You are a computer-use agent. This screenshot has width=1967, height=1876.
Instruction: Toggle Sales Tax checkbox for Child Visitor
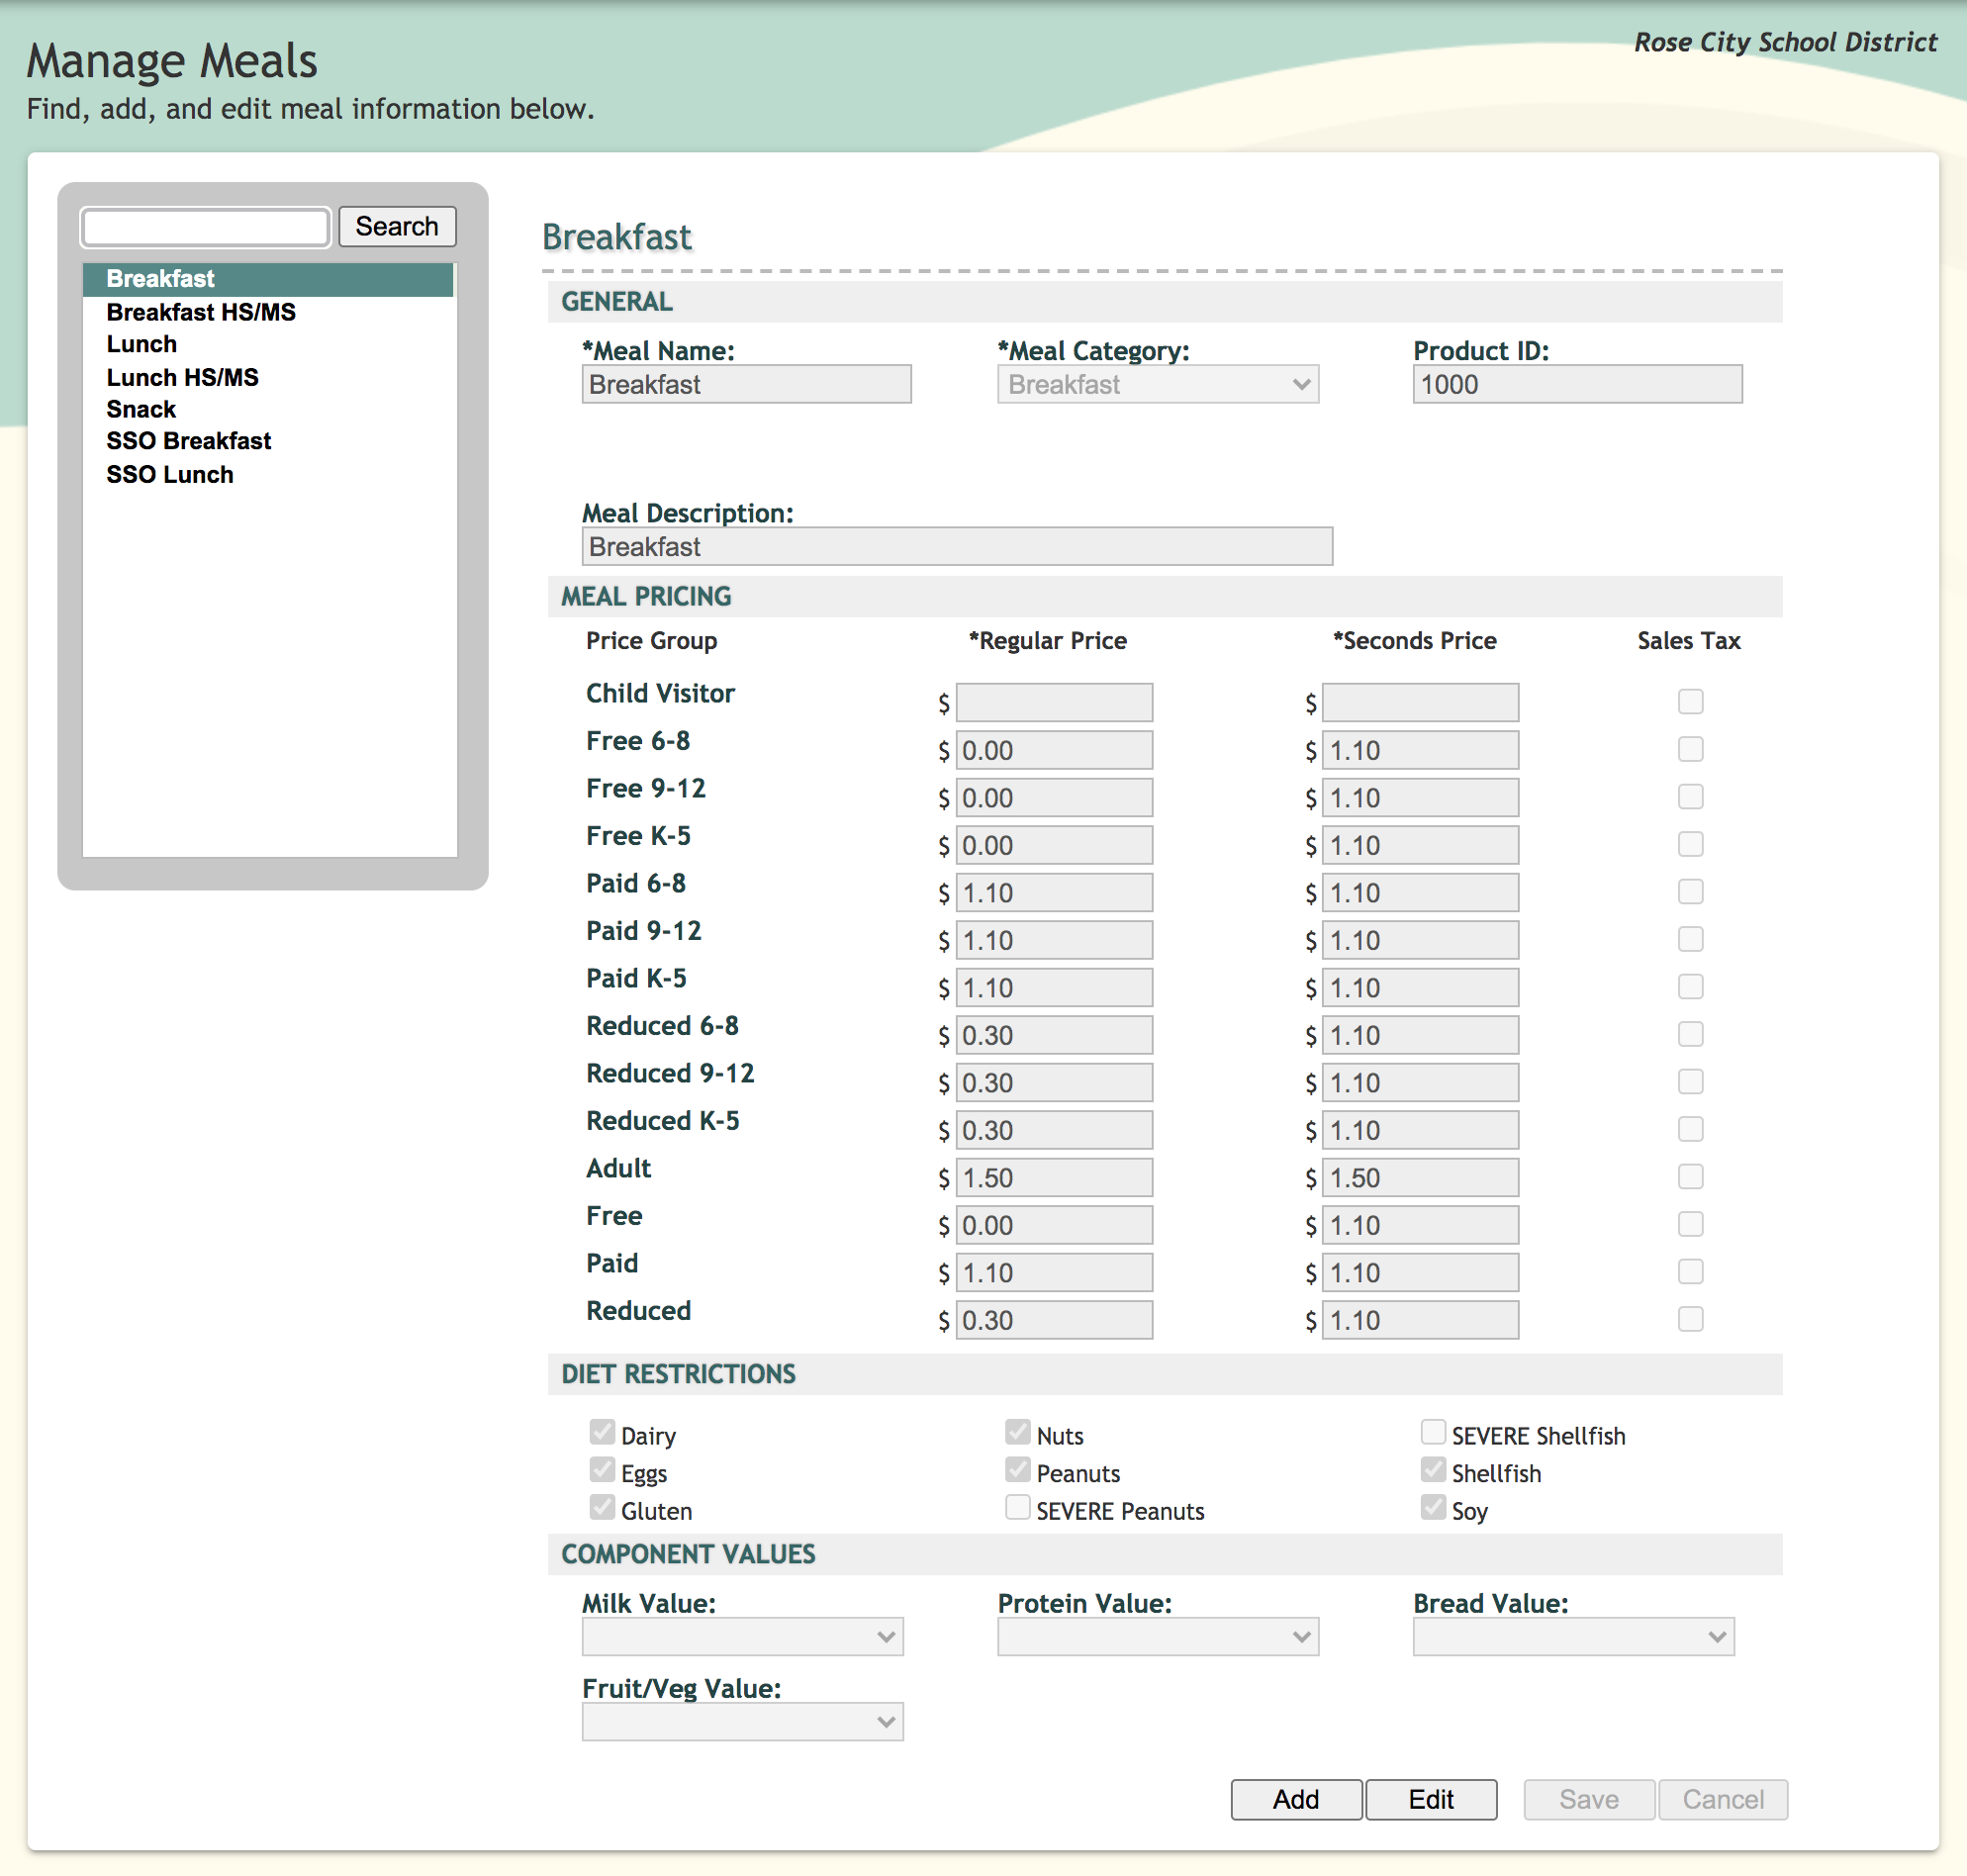[1690, 702]
